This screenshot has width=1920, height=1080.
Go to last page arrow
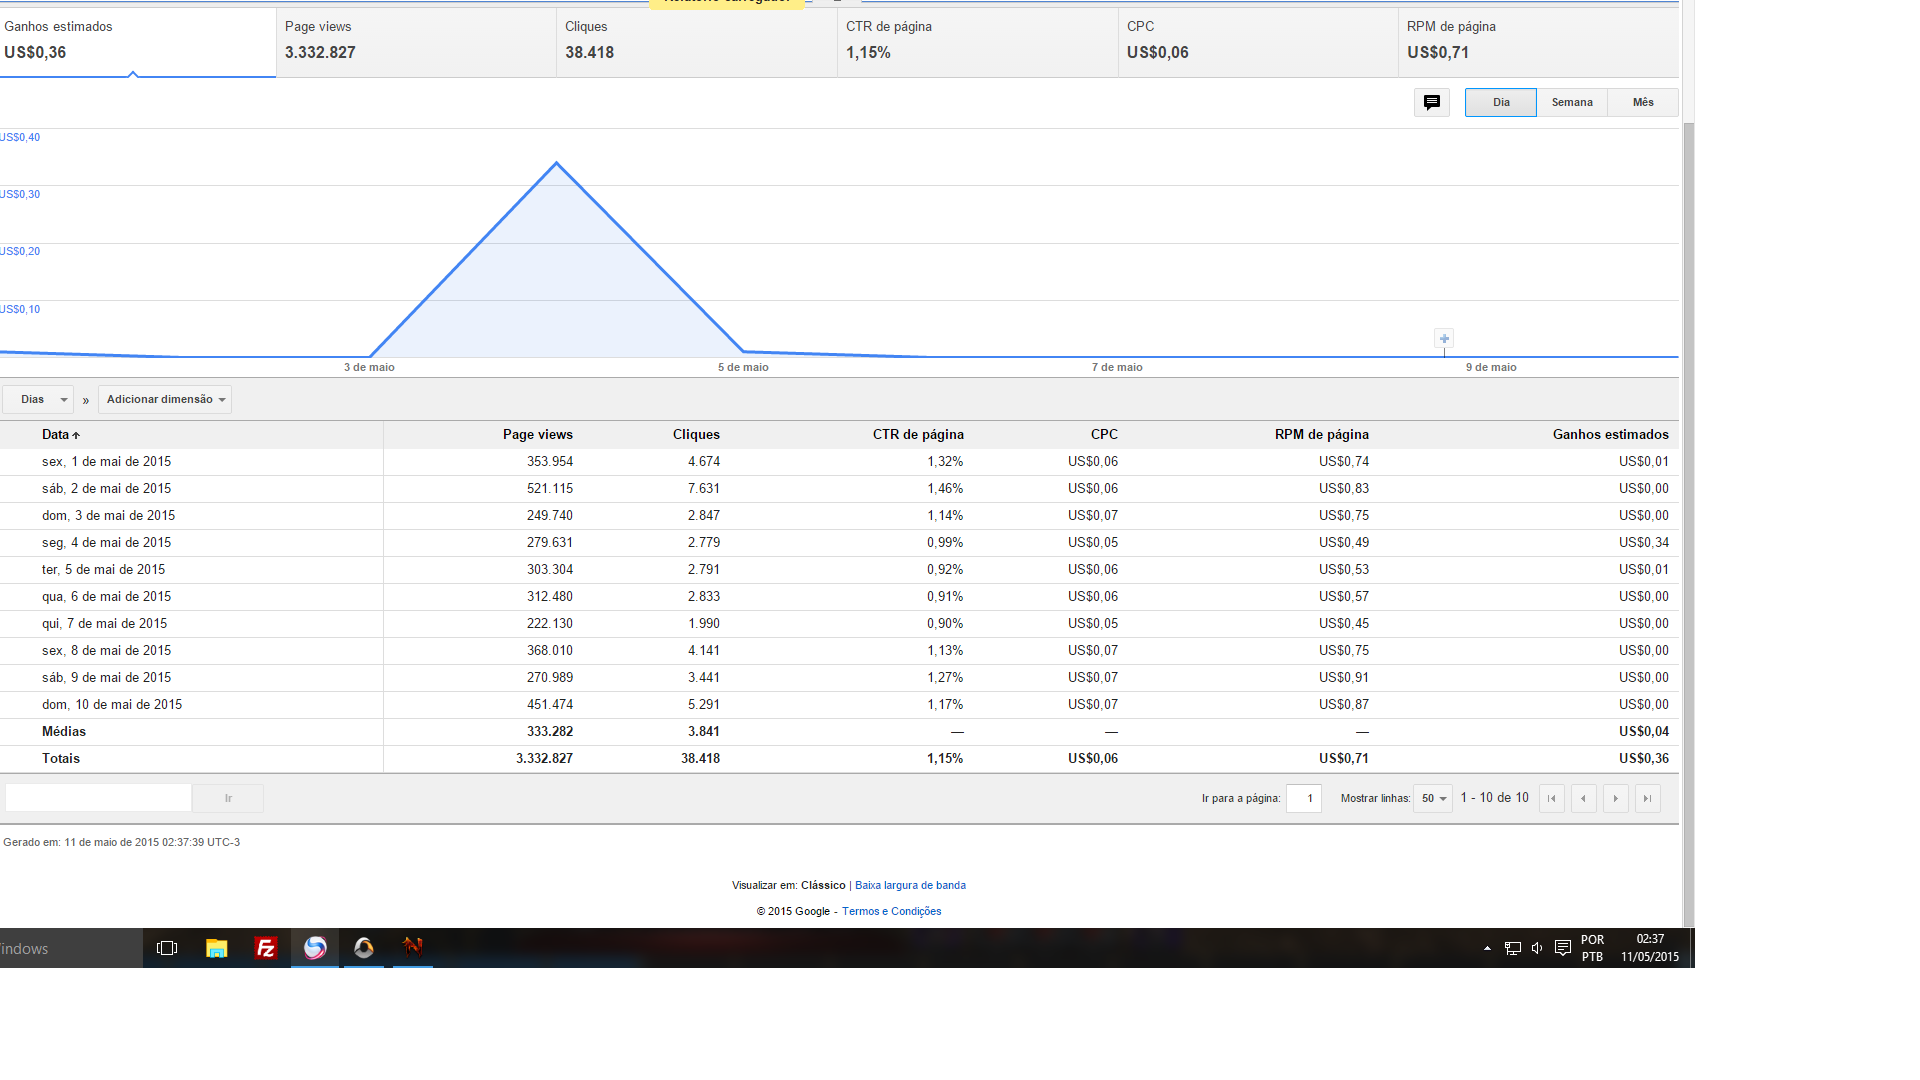coord(1647,798)
